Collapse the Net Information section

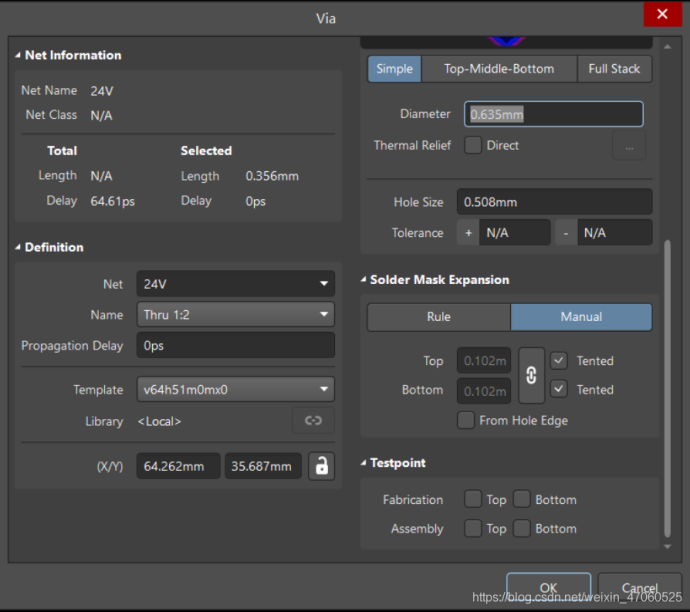coord(18,56)
